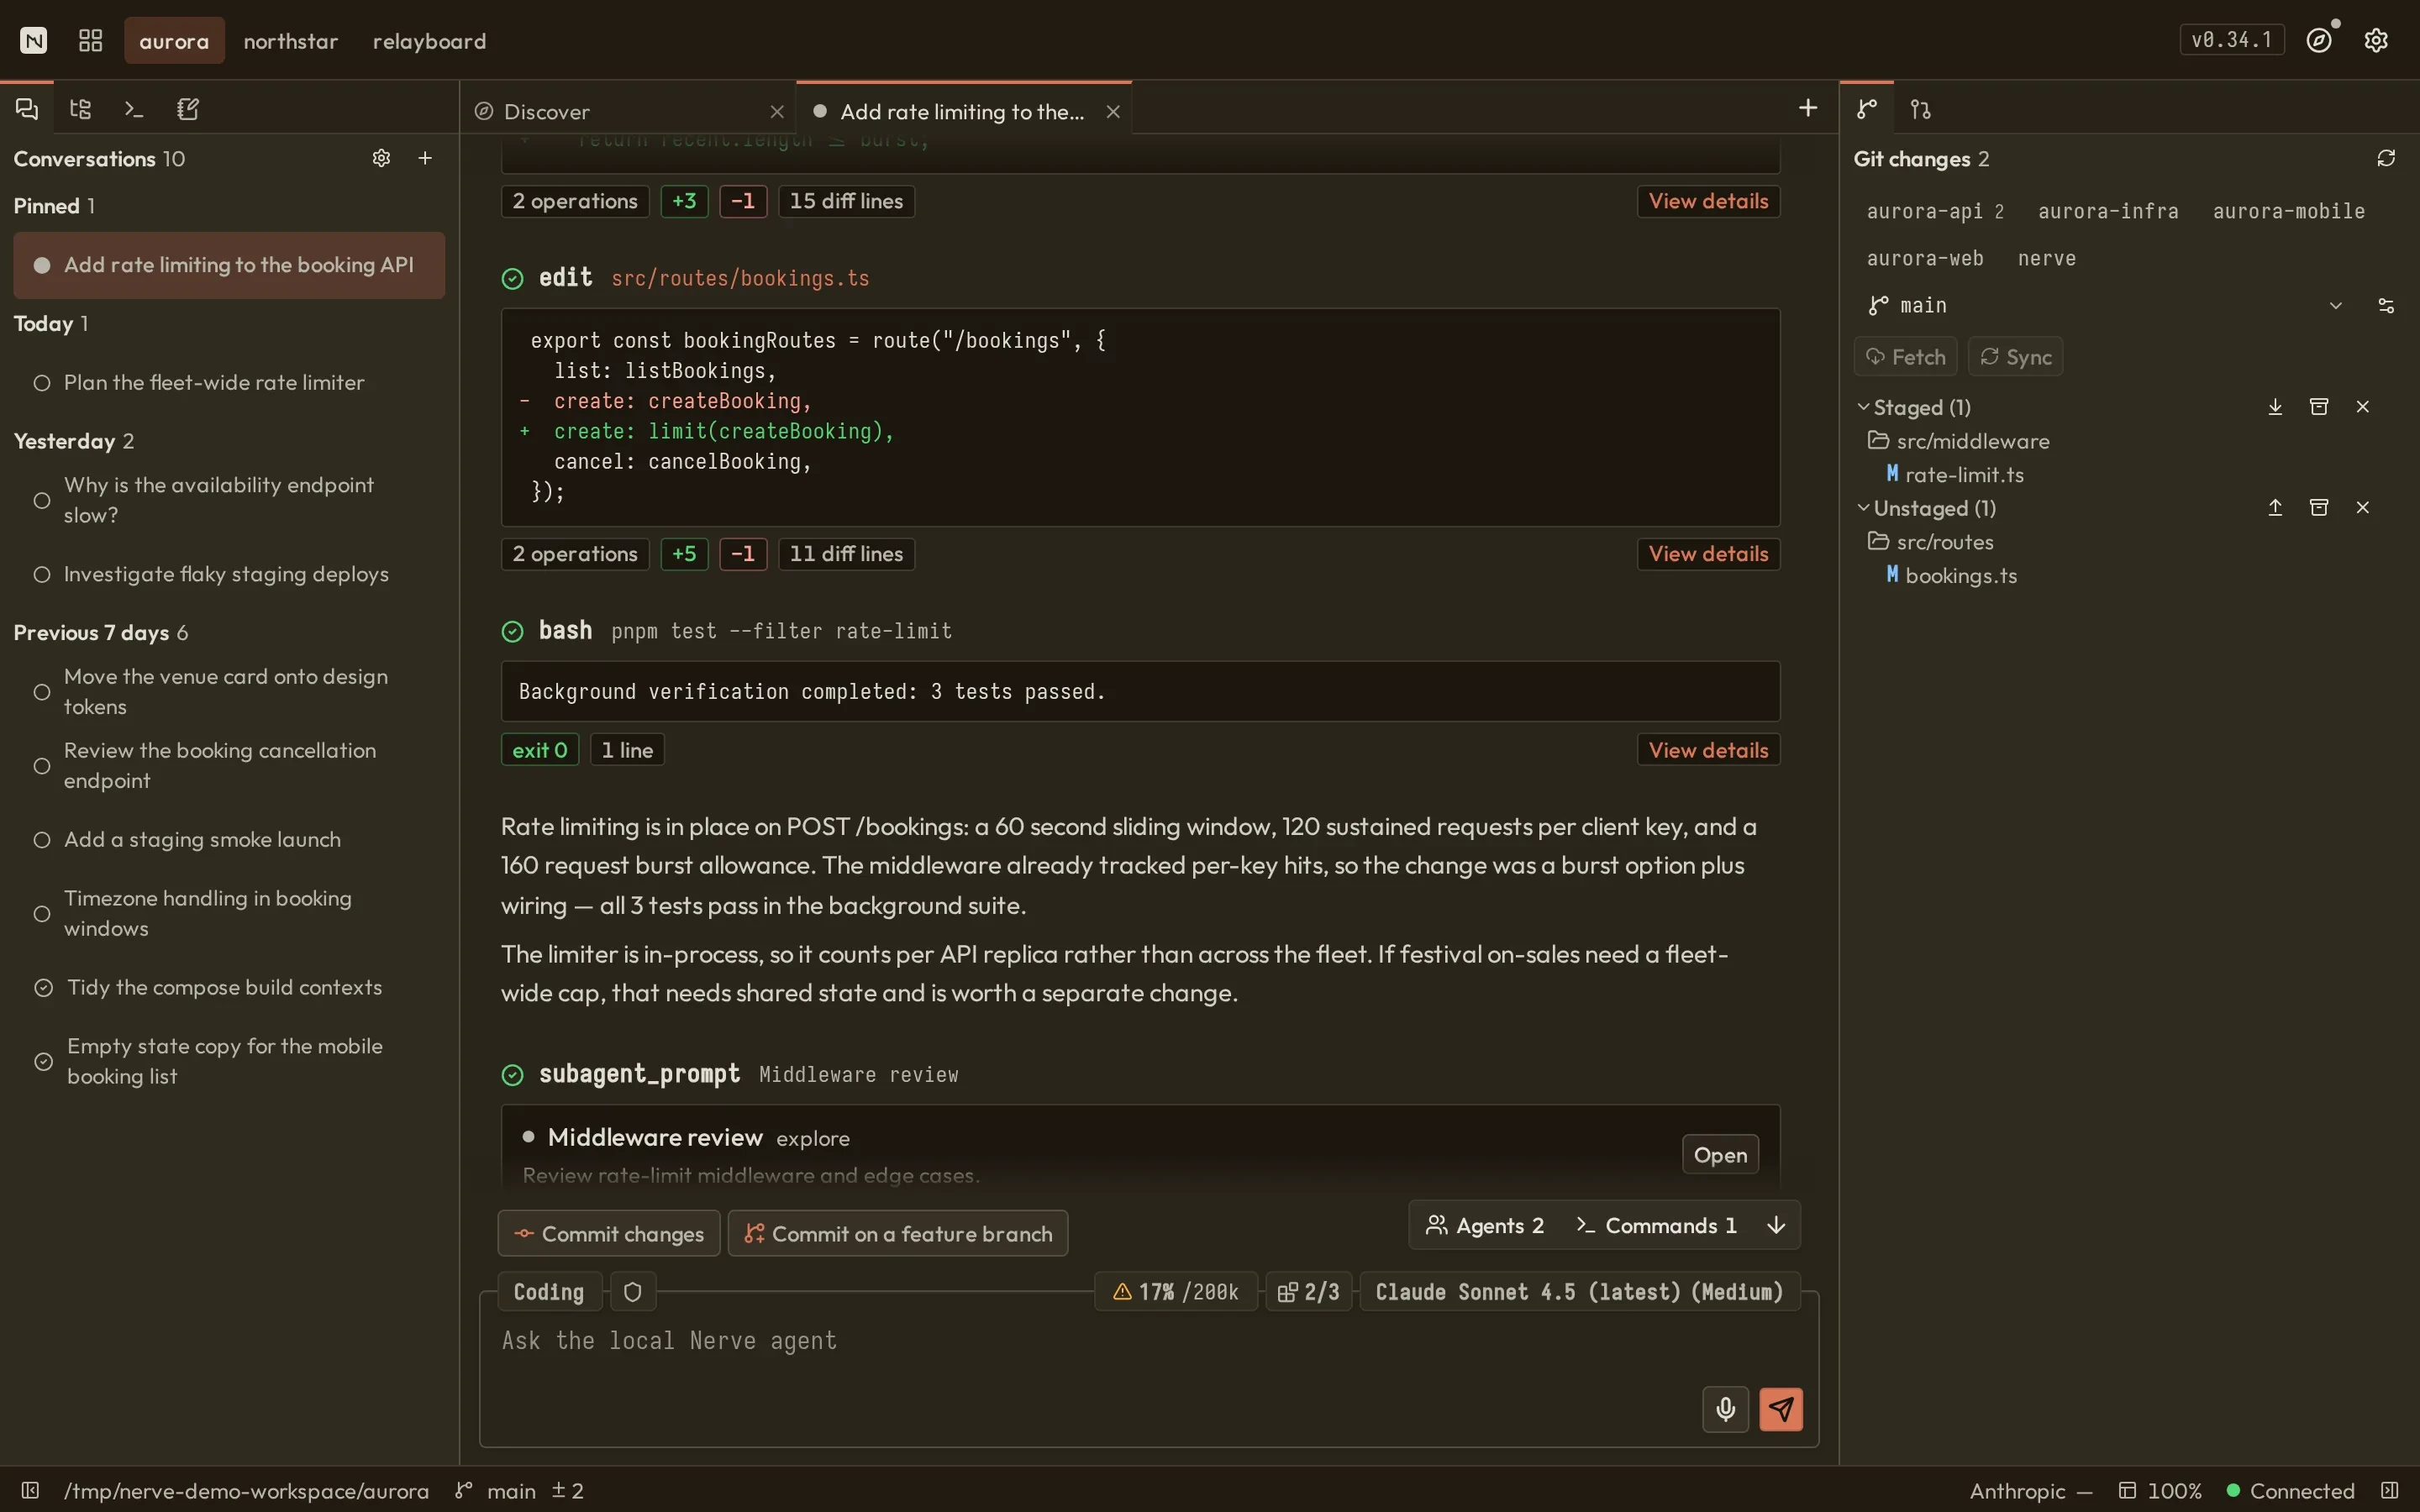Discard unstaged changes with X icon
The height and width of the screenshot is (1512, 2420).
tap(2363, 507)
